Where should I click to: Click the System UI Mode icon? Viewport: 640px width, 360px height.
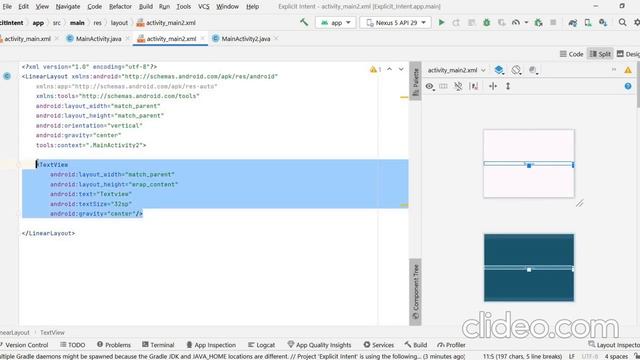click(533, 70)
